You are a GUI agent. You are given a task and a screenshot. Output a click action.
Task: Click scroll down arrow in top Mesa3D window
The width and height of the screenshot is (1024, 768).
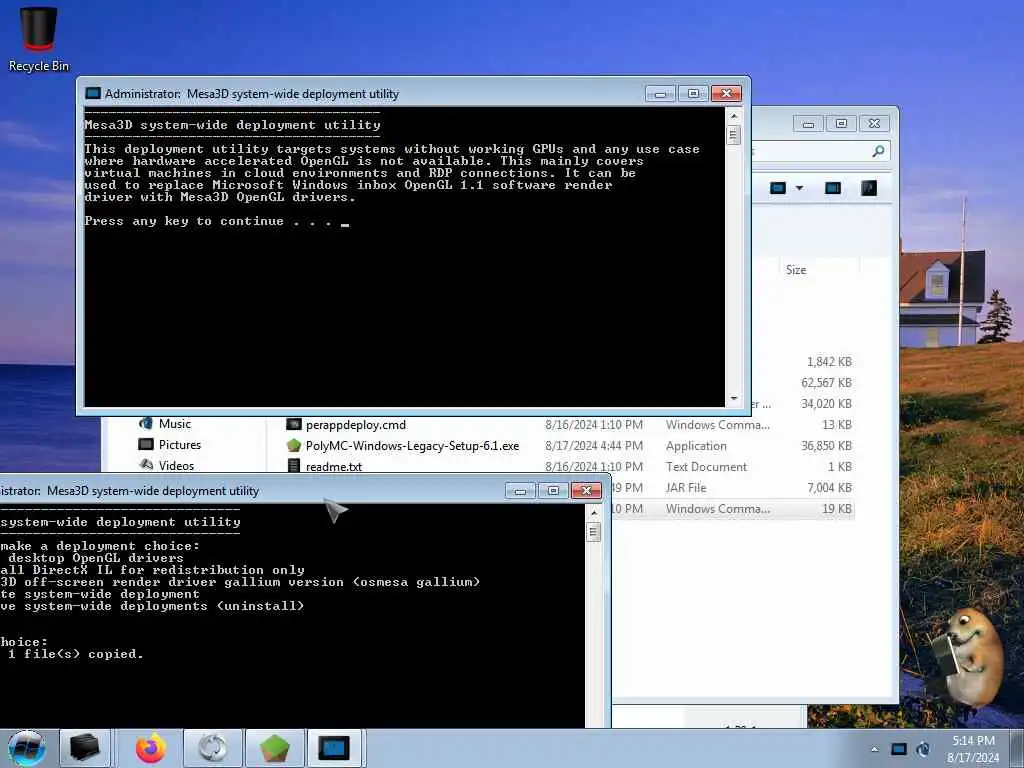[733, 398]
